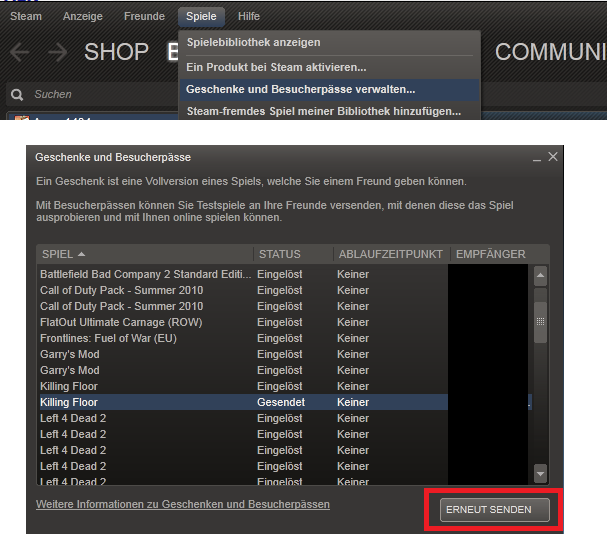The width and height of the screenshot is (607, 536).
Task: Open the Hilfe menu
Action: (x=249, y=16)
